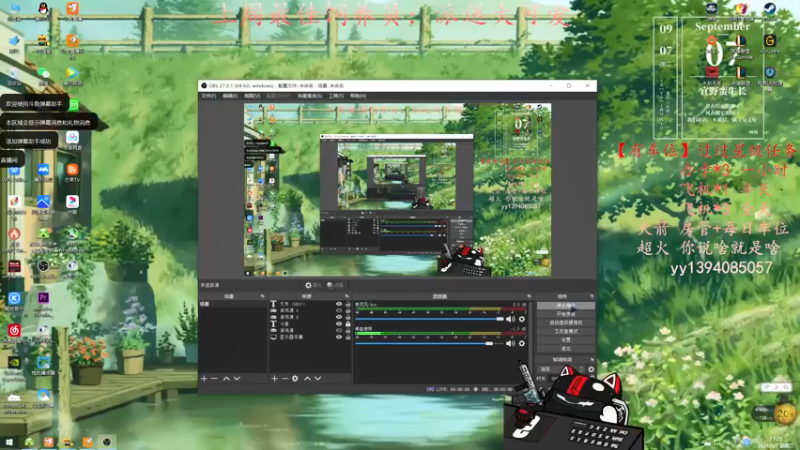Pop out the Sources dock panel
The height and width of the screenshot is (450, 800).
click(346, 296)
